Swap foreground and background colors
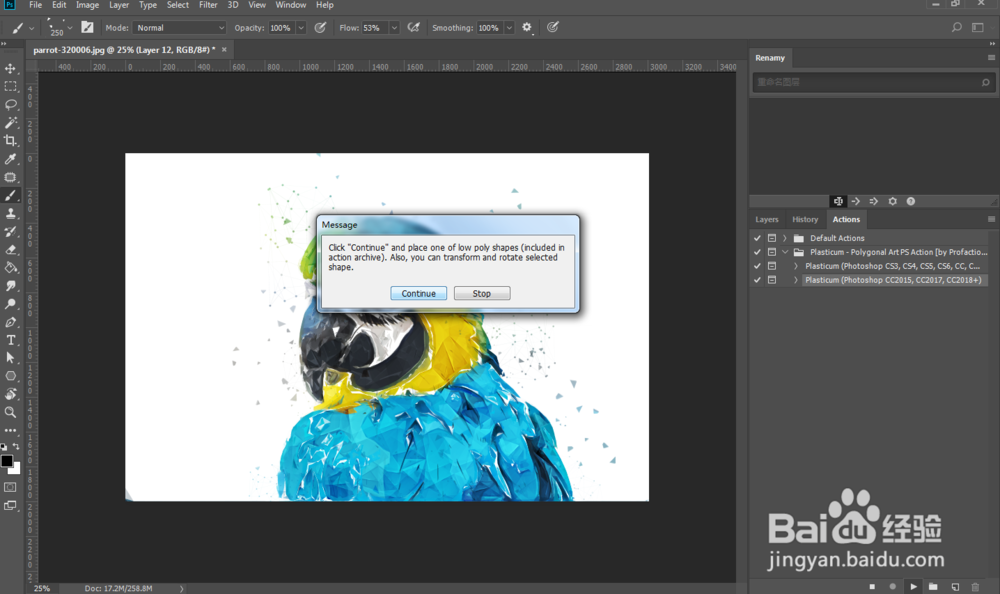The width and height of the screenshot is (1000, 594). (16, 447)
